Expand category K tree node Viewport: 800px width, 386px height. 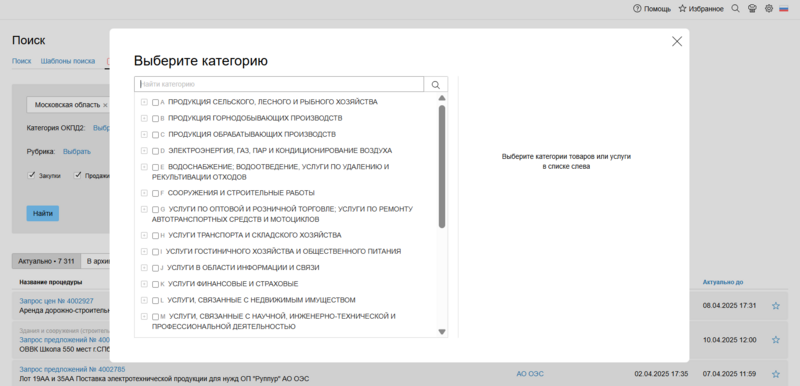[x=144, y=285]
